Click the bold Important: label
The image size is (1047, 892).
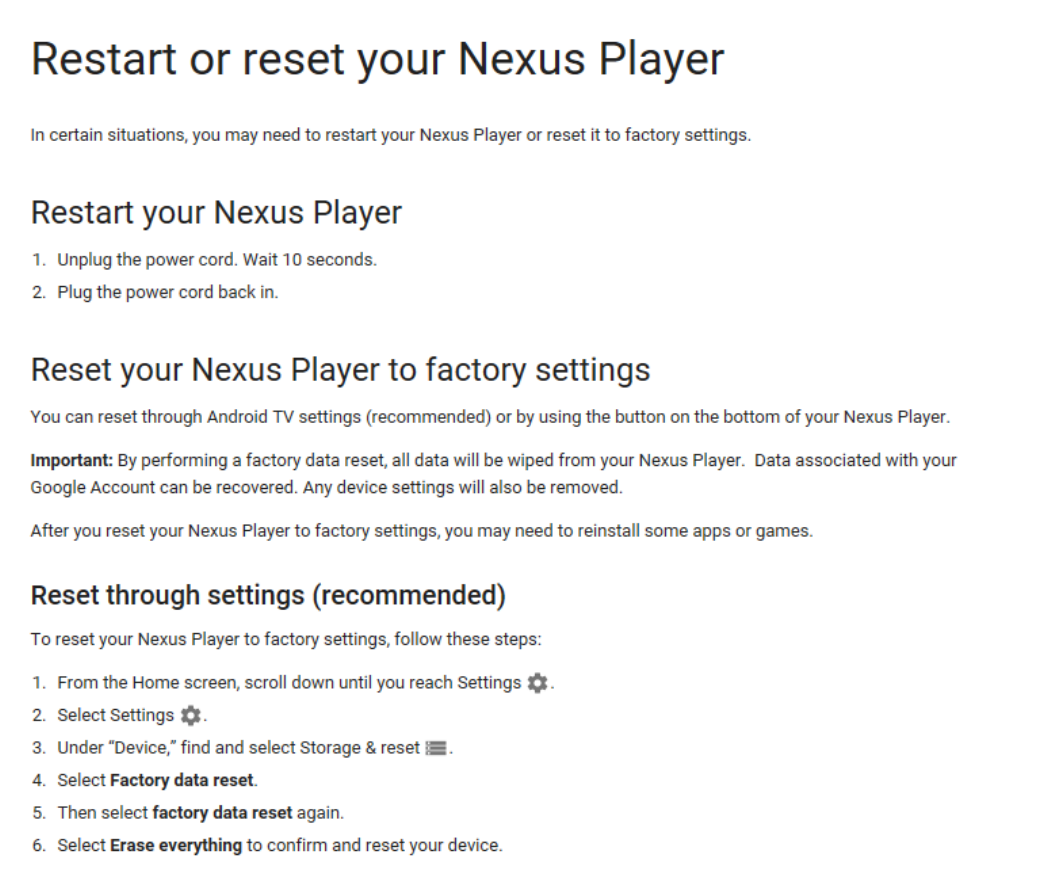click(x=72, y=460)
